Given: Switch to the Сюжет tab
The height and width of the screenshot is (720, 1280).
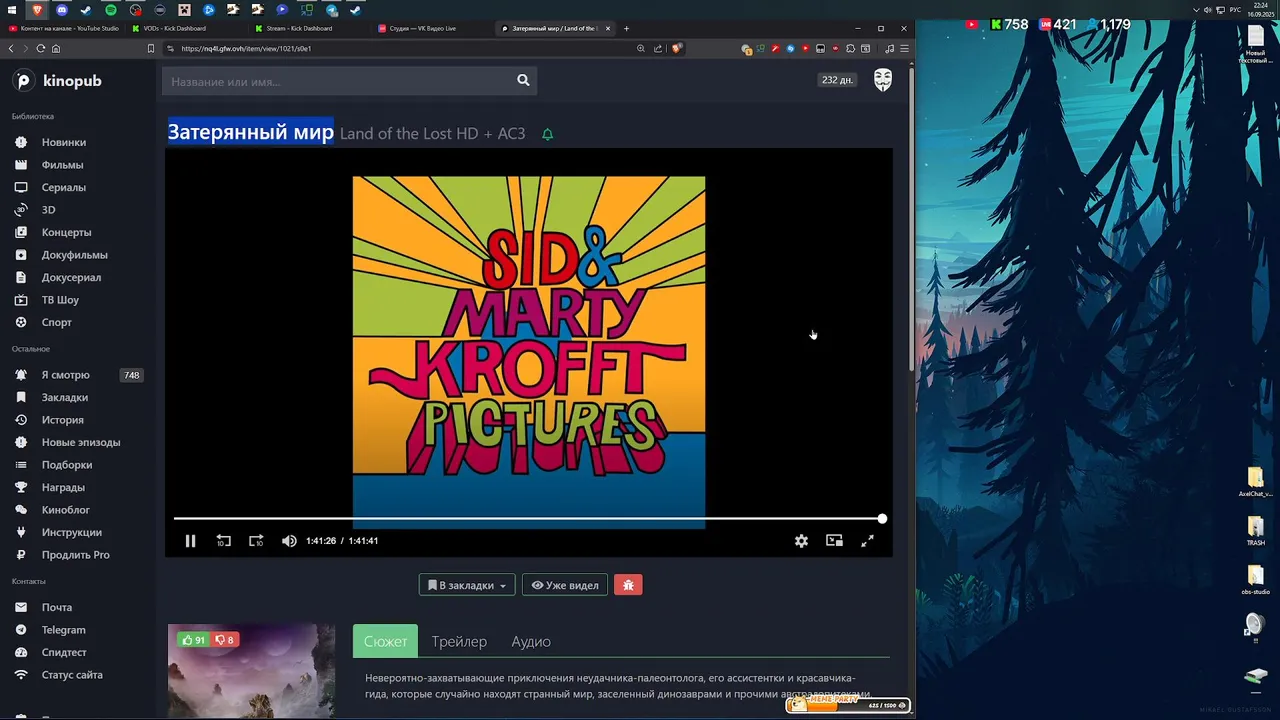Looking at the screenshot, I should click(385, 641).
